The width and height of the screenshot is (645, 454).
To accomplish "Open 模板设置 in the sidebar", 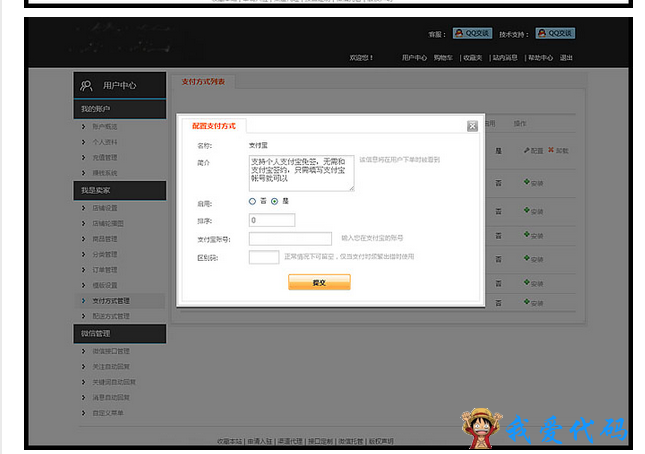I will pyautogui.click(x=104, y=285).
